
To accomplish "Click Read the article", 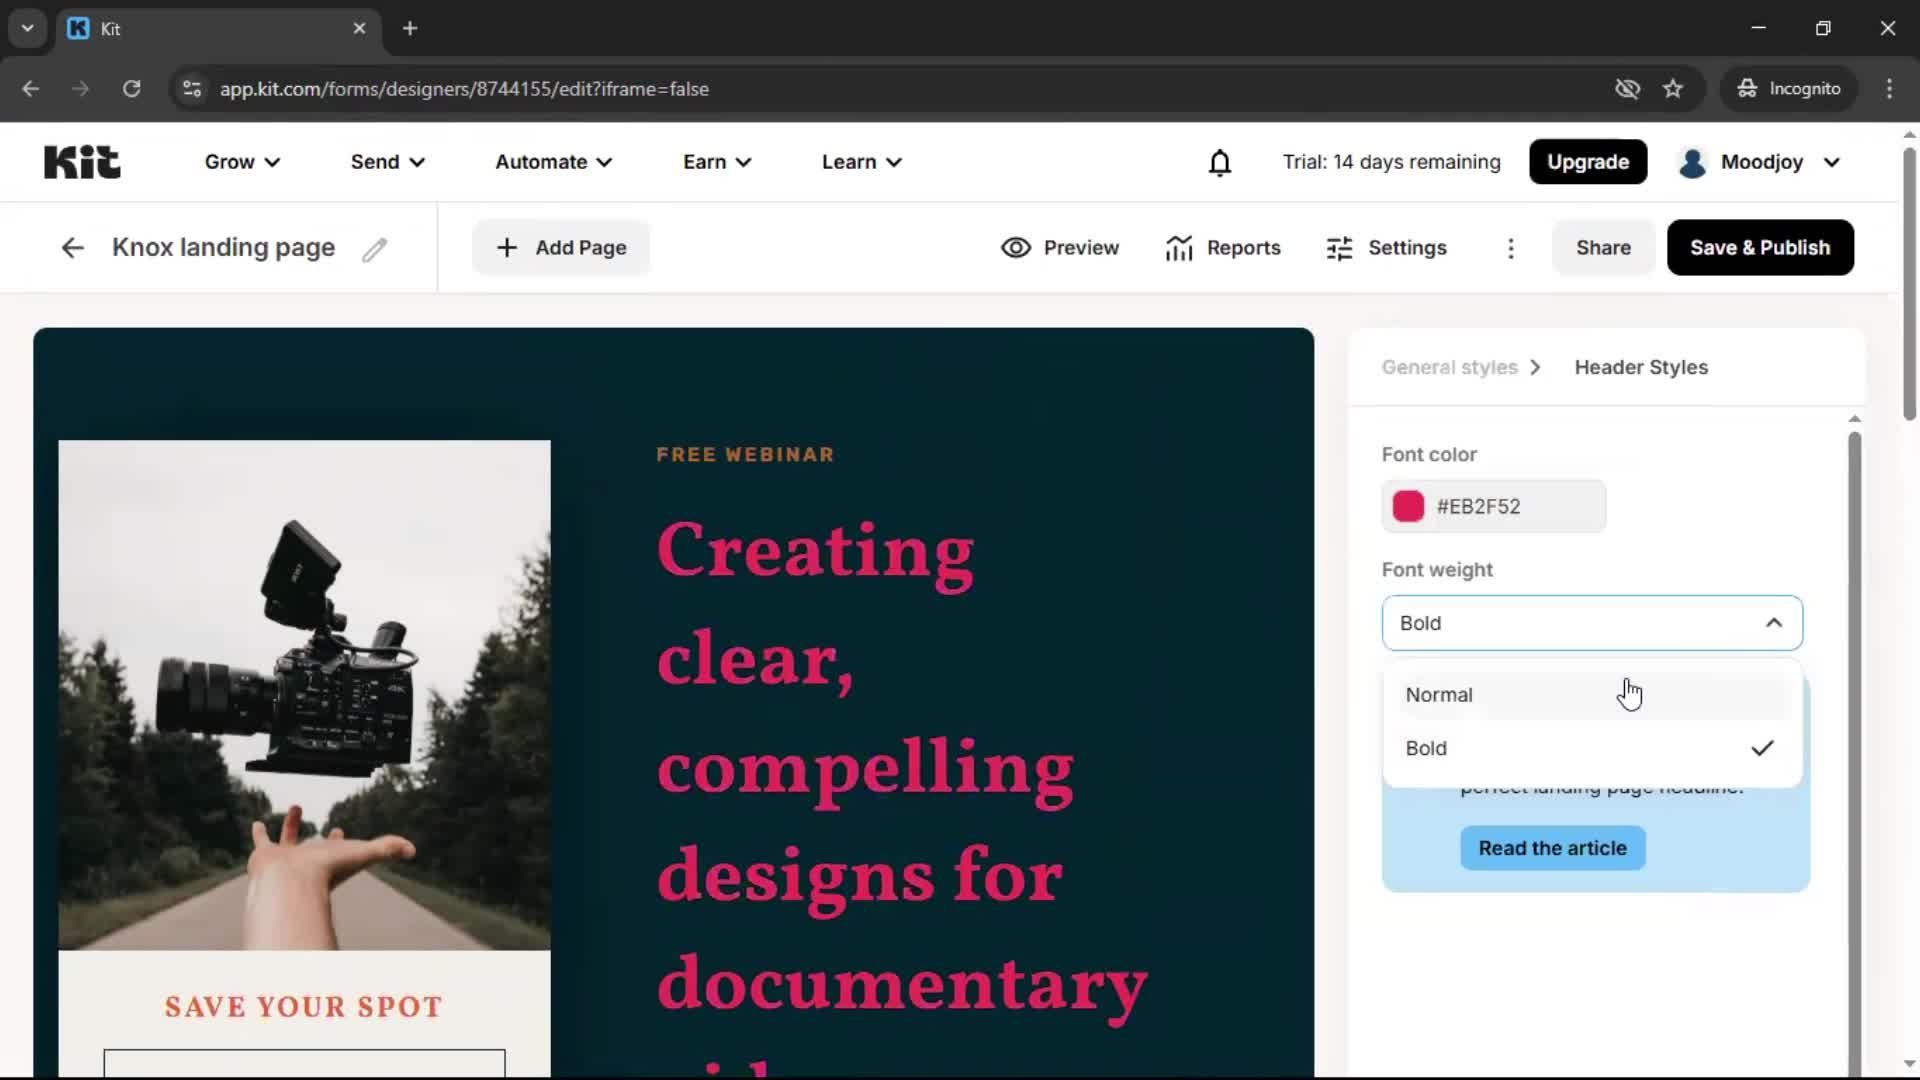I will (1552, 848).
